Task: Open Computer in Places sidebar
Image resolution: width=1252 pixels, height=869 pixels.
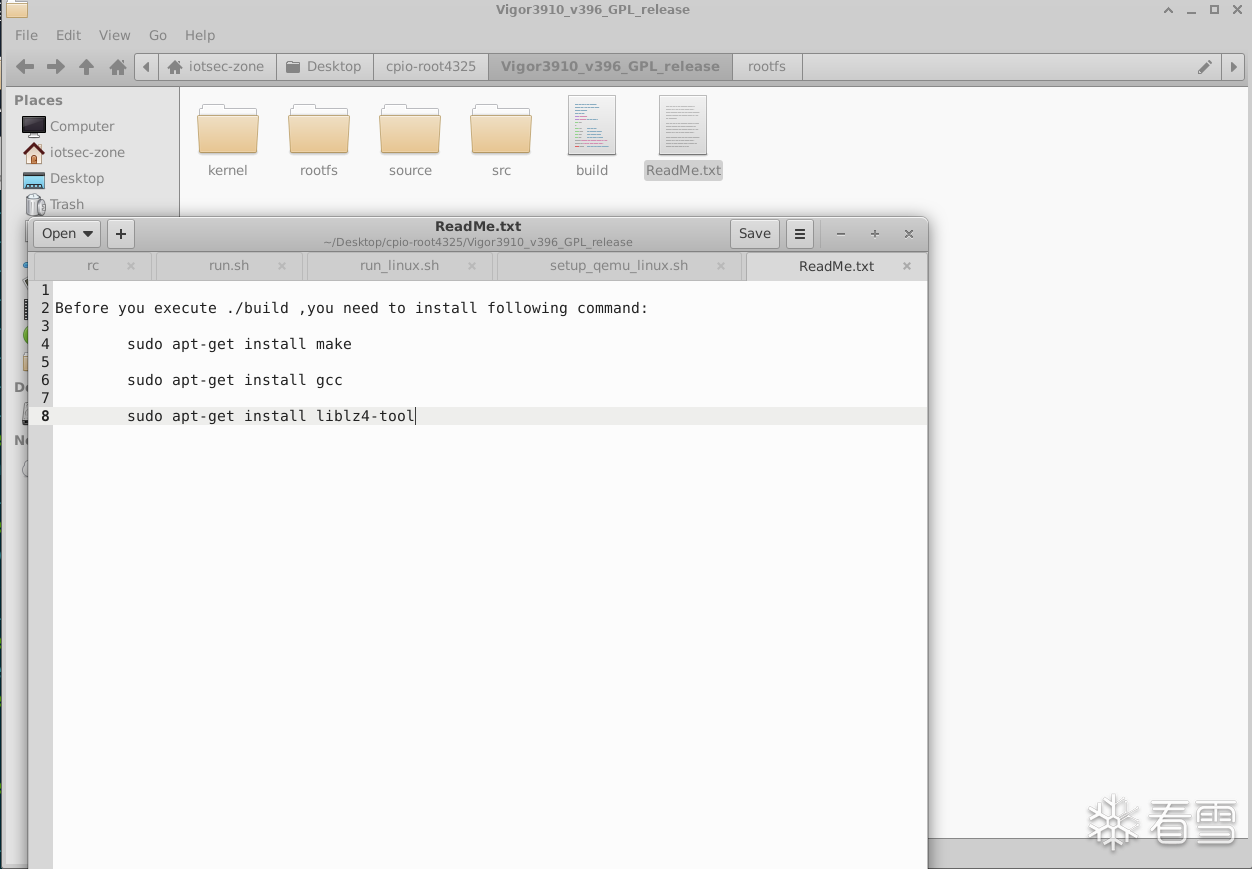Action: pos(82,126)
